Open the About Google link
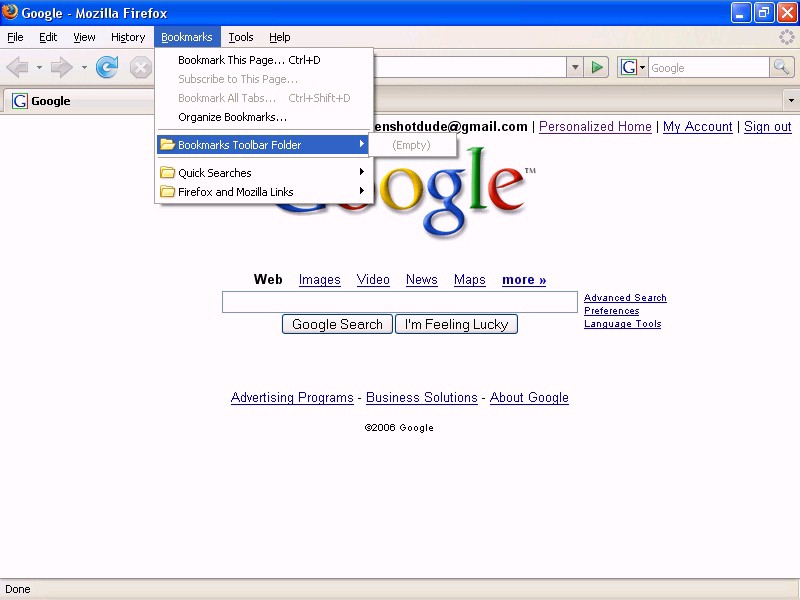800x600 pixels. click(x=529, y=397)
